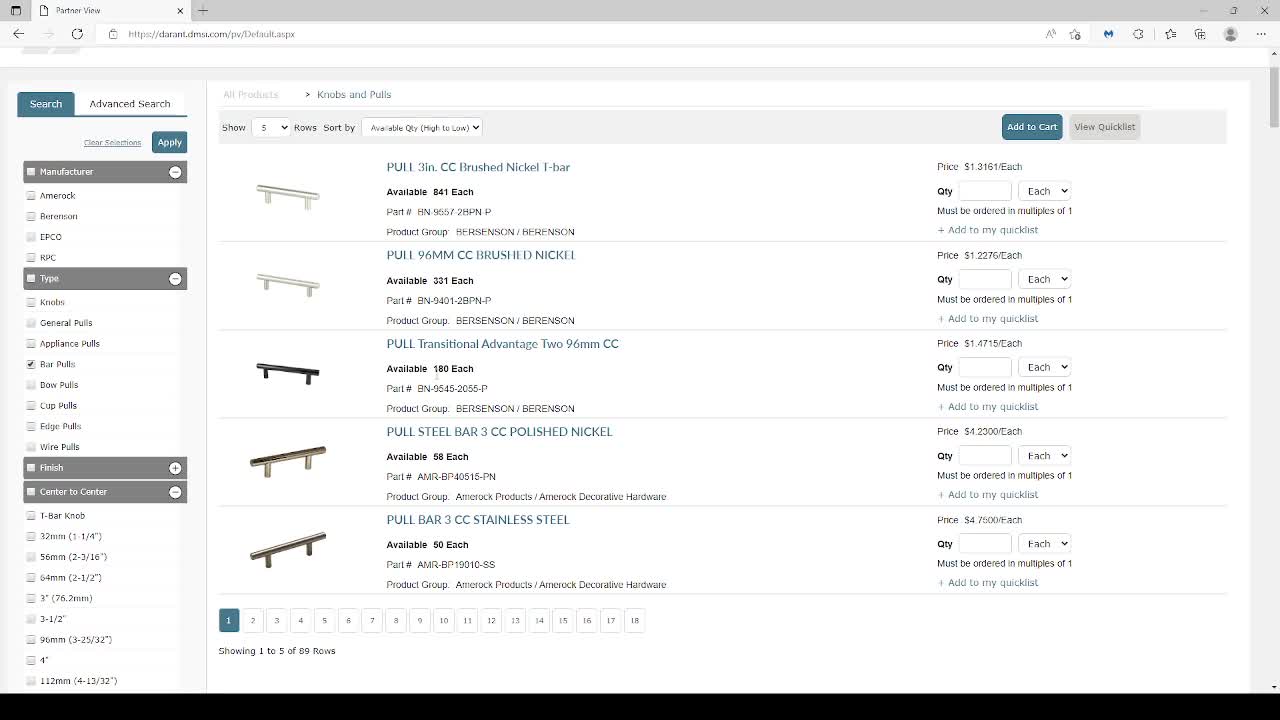Open browser Collections

pyautogui.click(x=1200, y=34)
